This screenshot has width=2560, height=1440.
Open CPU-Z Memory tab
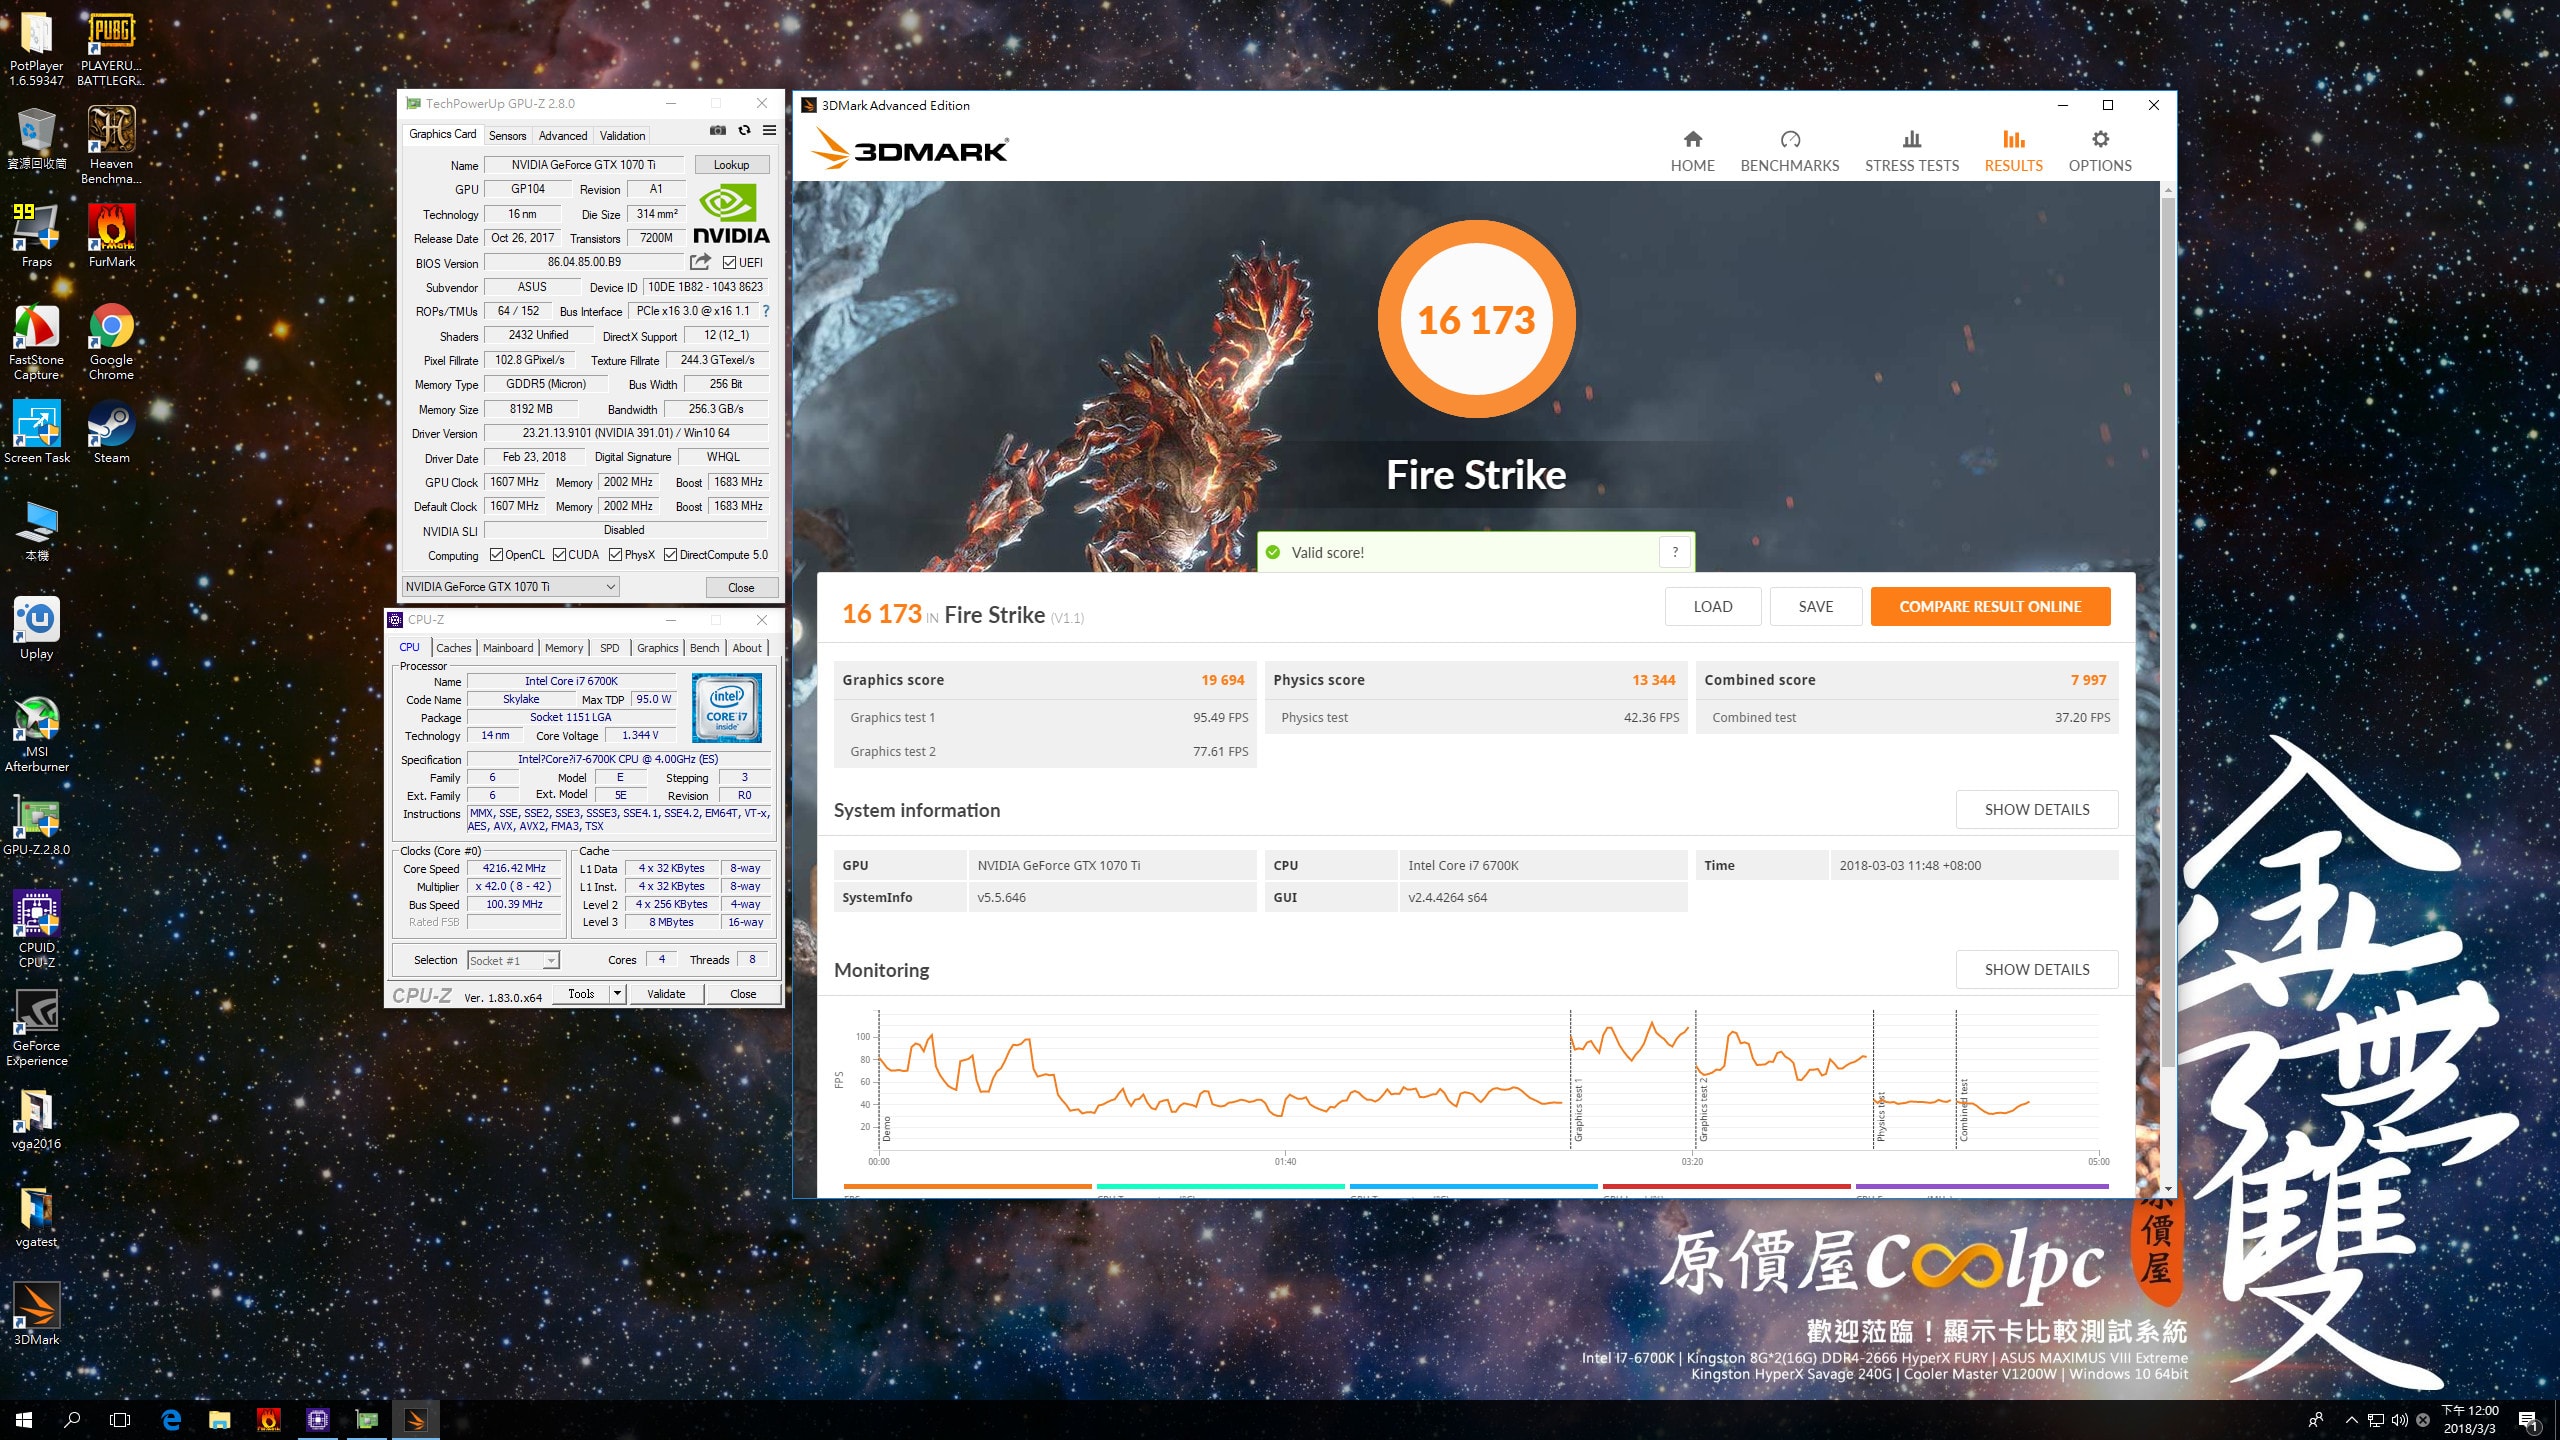coord(564,648)
